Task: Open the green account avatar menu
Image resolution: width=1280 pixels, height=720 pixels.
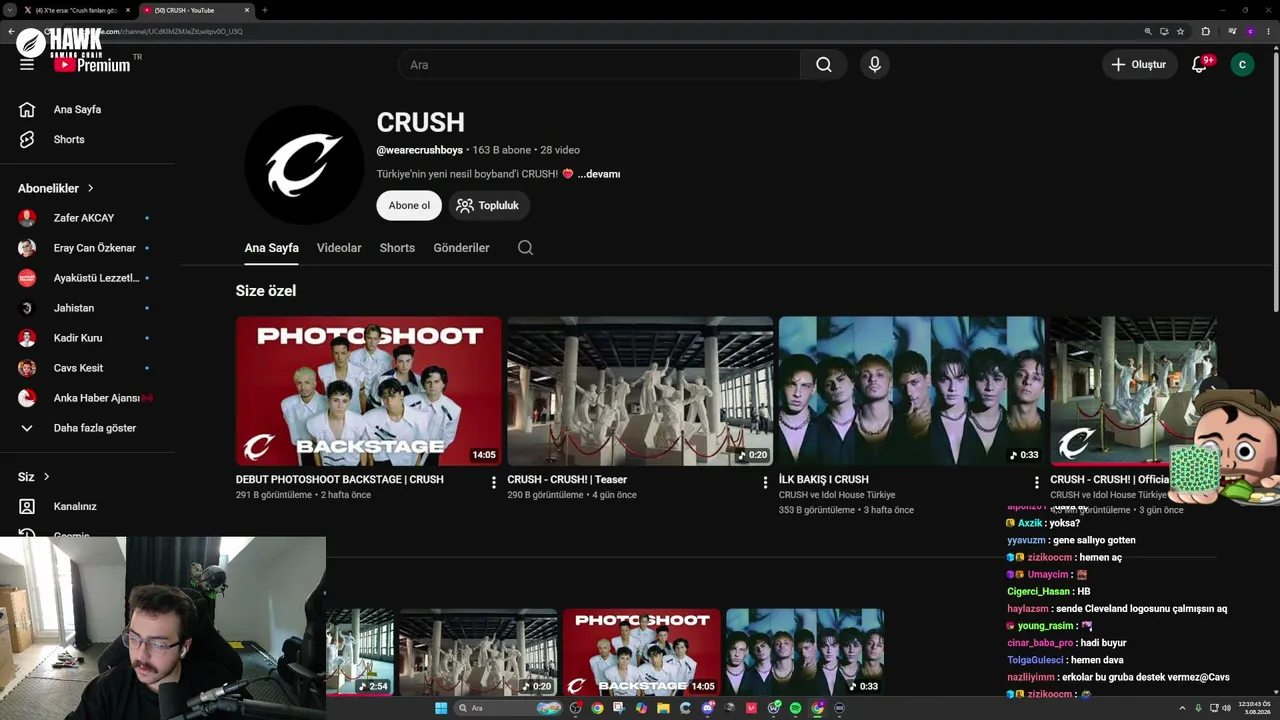Action: 1242,65
